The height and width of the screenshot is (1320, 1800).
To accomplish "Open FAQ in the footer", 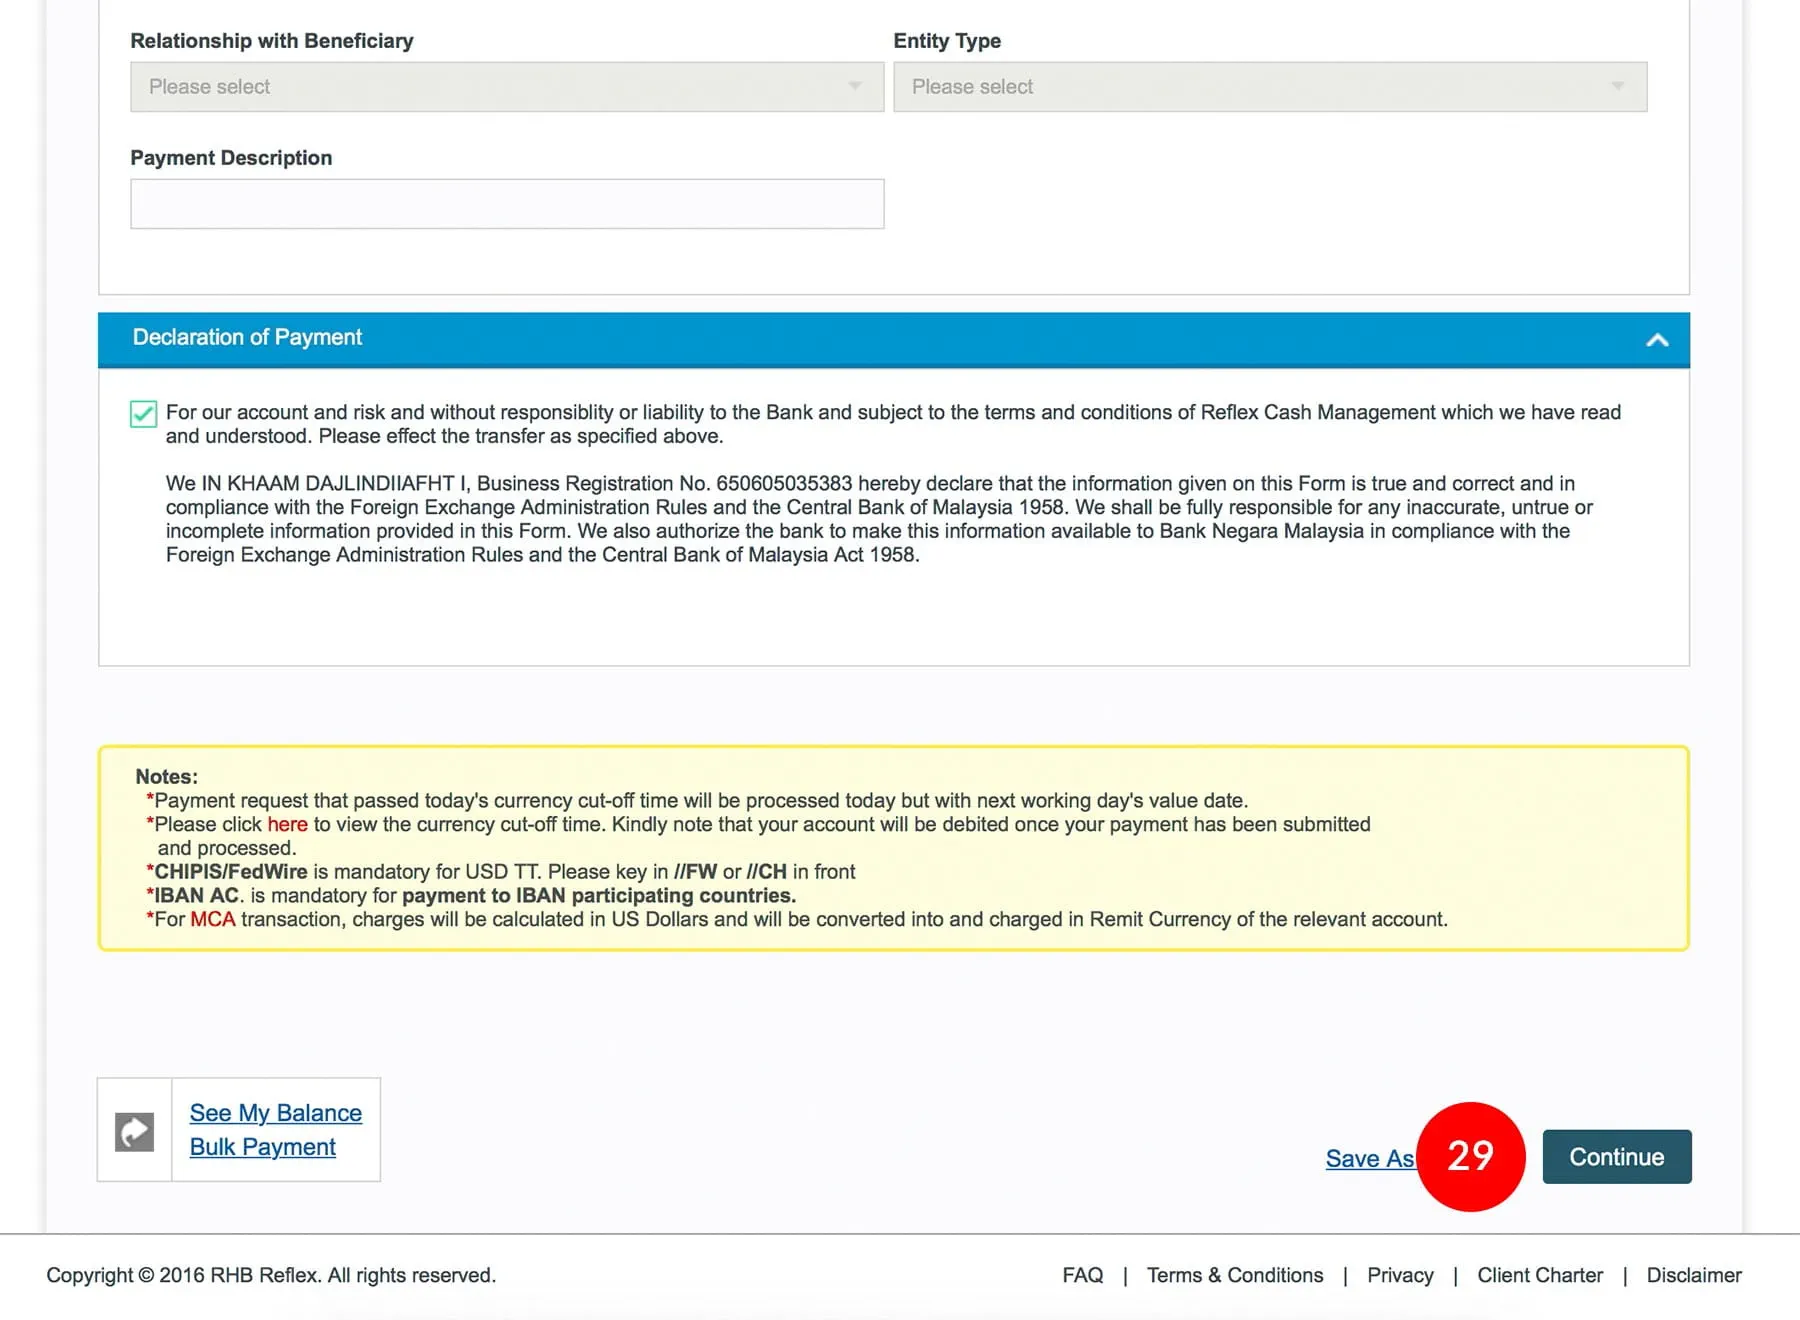I will (1082, 1275).
